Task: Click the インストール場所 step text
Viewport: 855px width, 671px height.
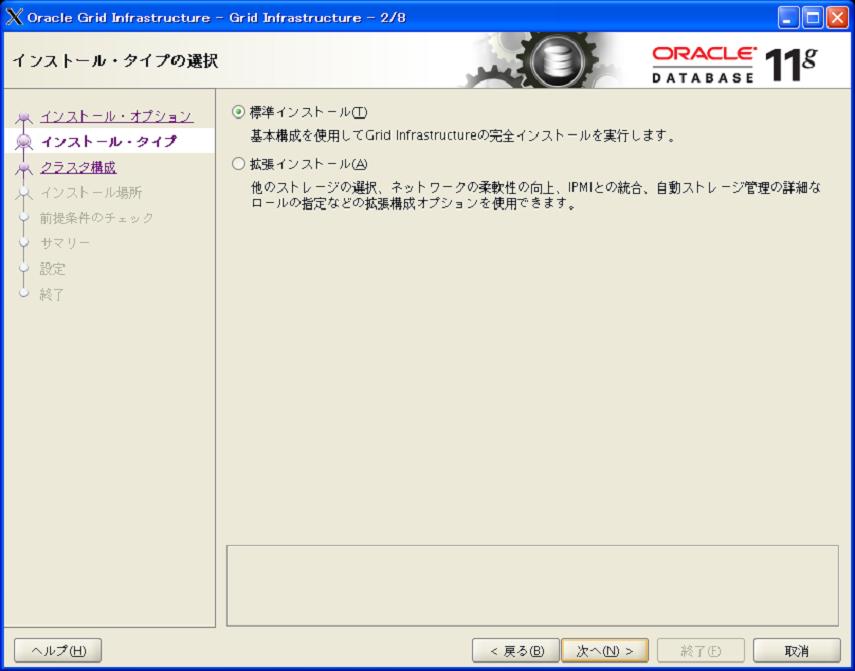Action: [91, 192]
